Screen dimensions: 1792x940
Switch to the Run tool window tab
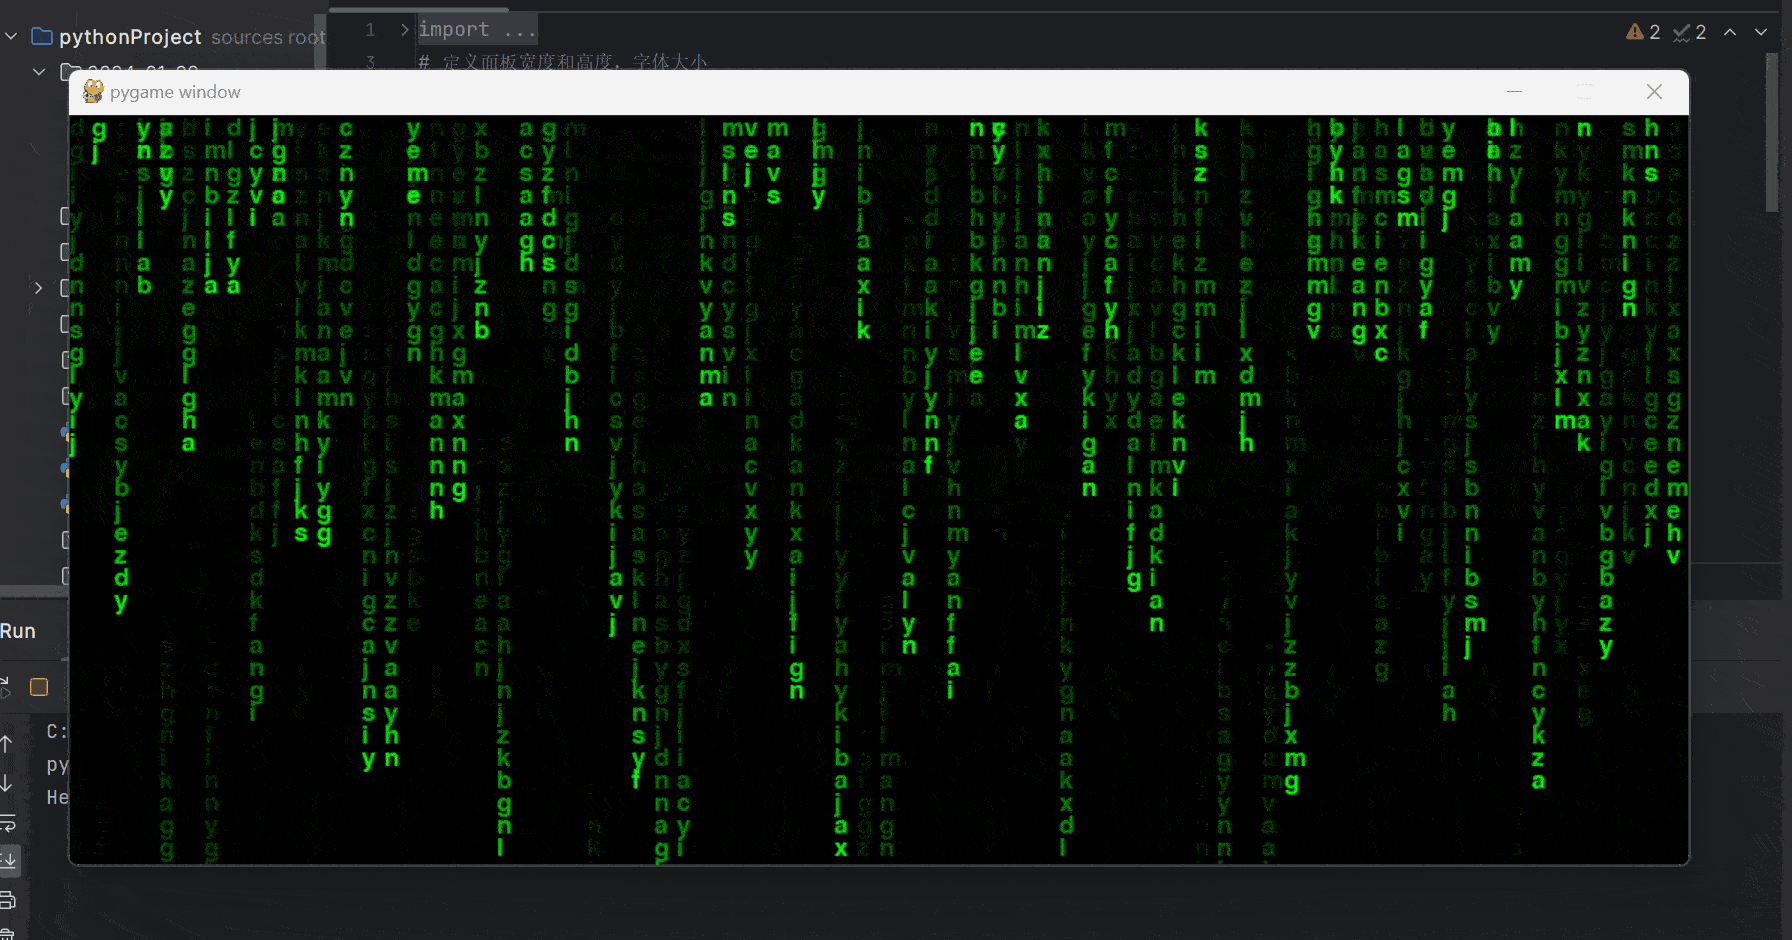tap(19, 631)
